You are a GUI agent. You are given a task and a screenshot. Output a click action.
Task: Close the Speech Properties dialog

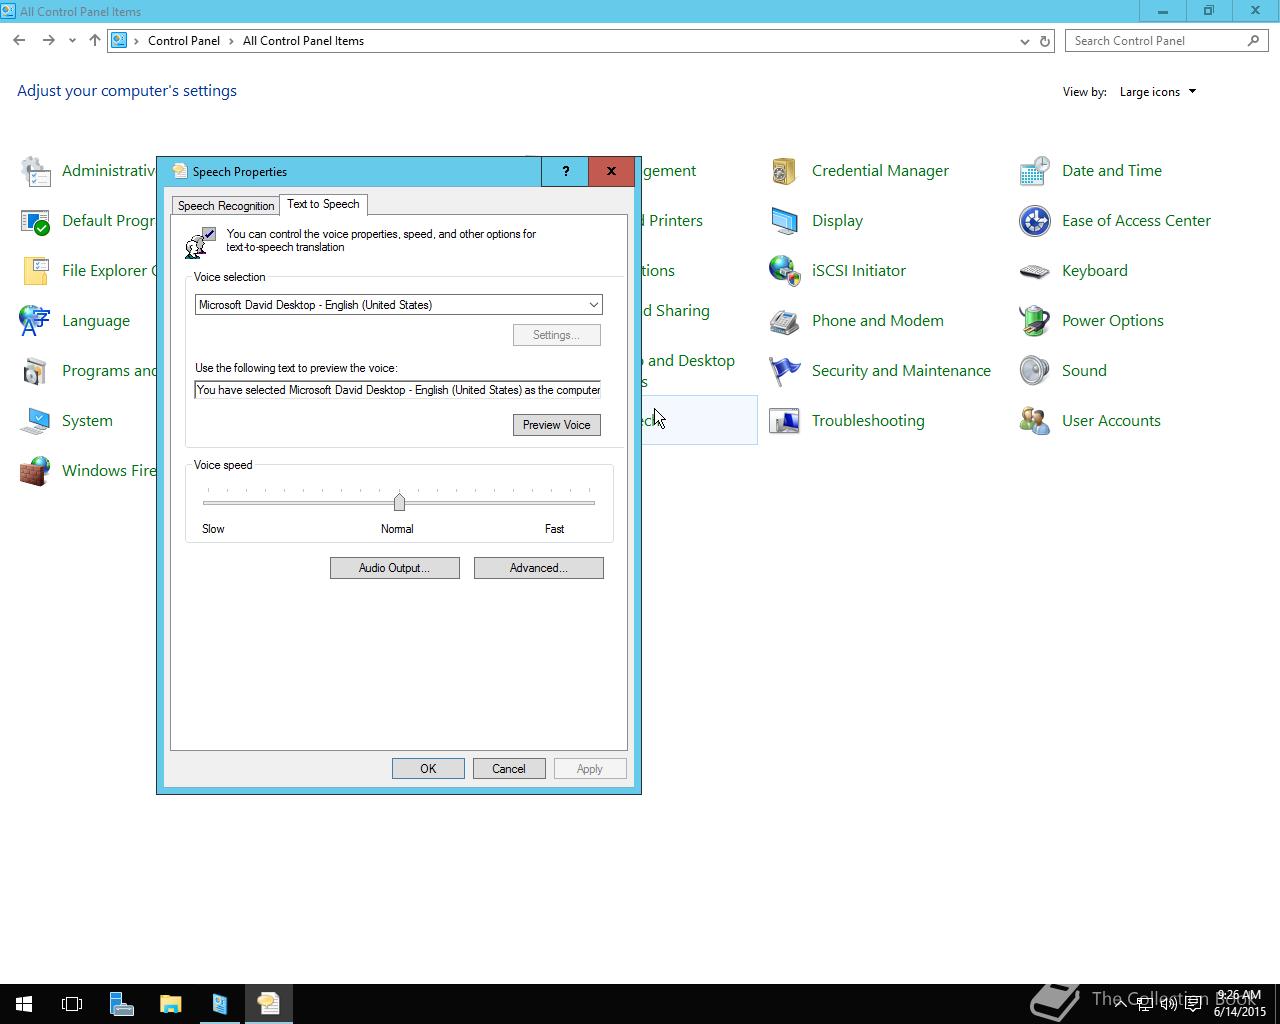pyautogui.click(x=611, y=171)
